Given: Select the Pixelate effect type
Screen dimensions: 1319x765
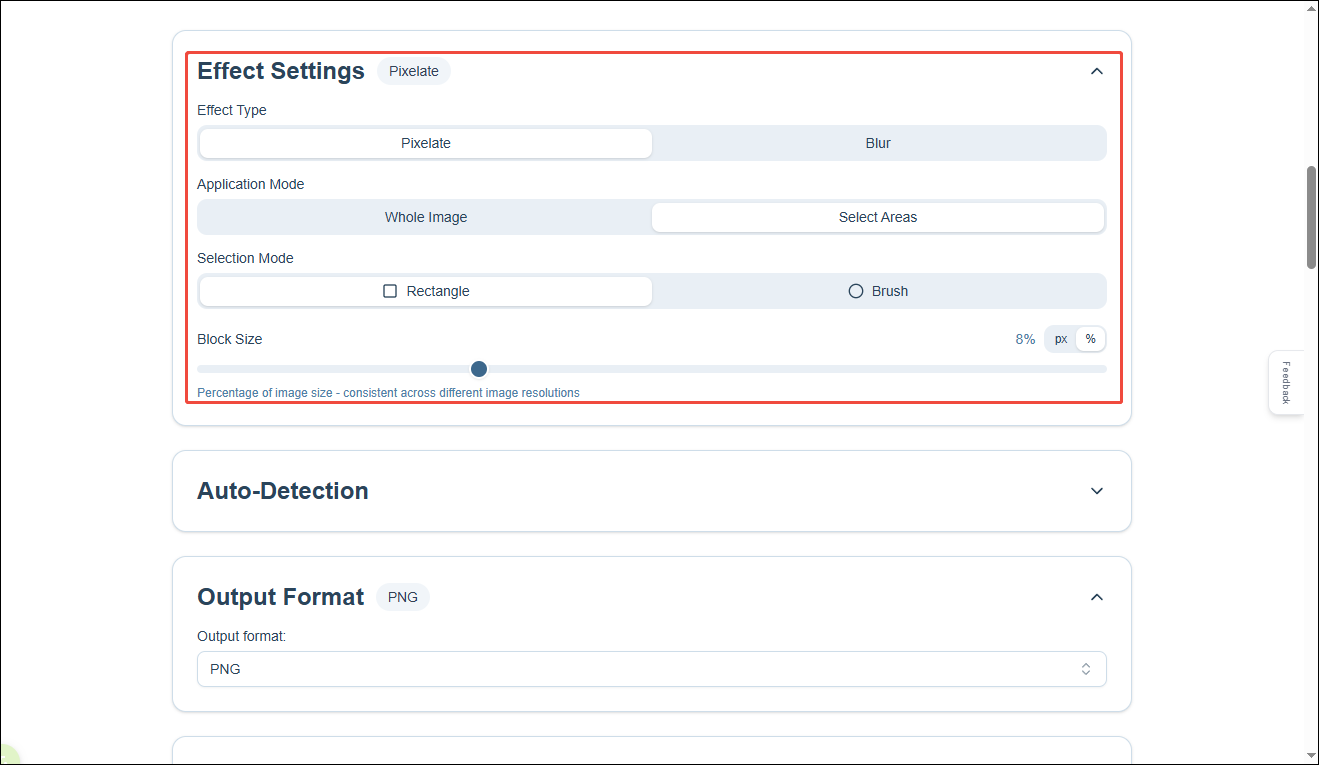Looking at the screenshot, I should (x=425, y=143).
